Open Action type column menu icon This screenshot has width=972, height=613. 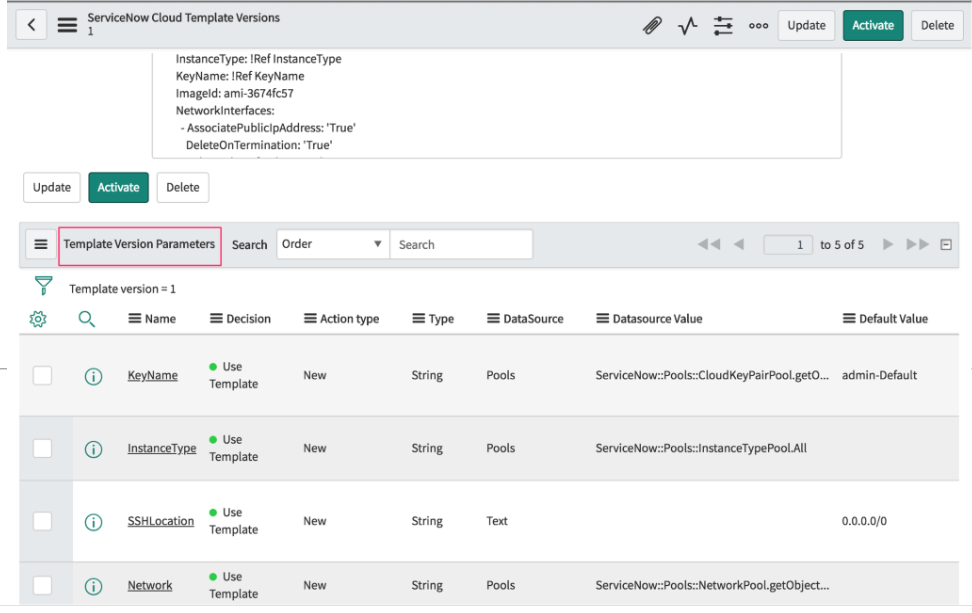[310, 319]
